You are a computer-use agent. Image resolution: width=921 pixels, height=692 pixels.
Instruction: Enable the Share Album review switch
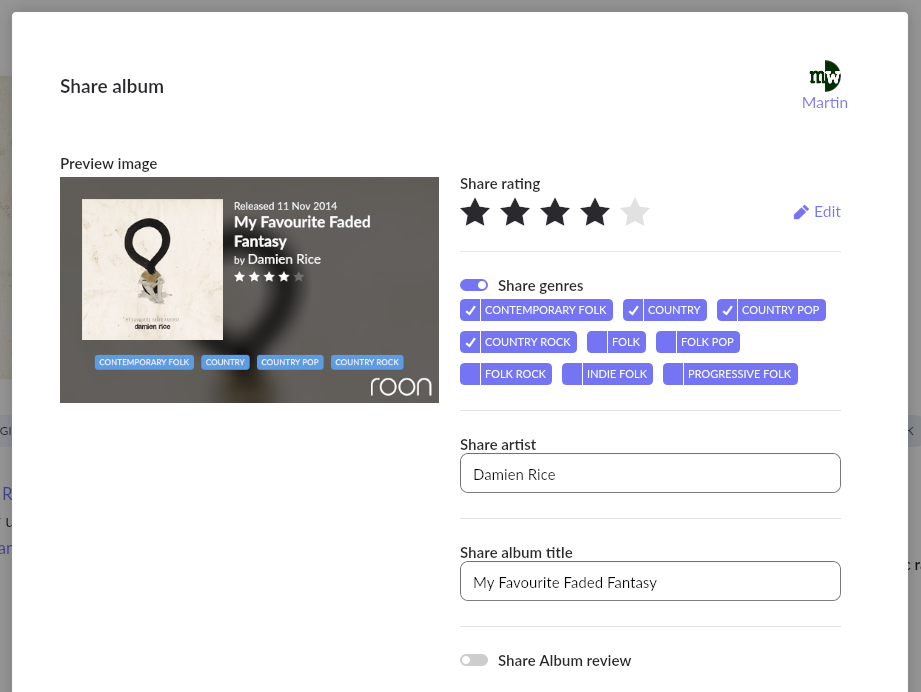pos(474,660)
